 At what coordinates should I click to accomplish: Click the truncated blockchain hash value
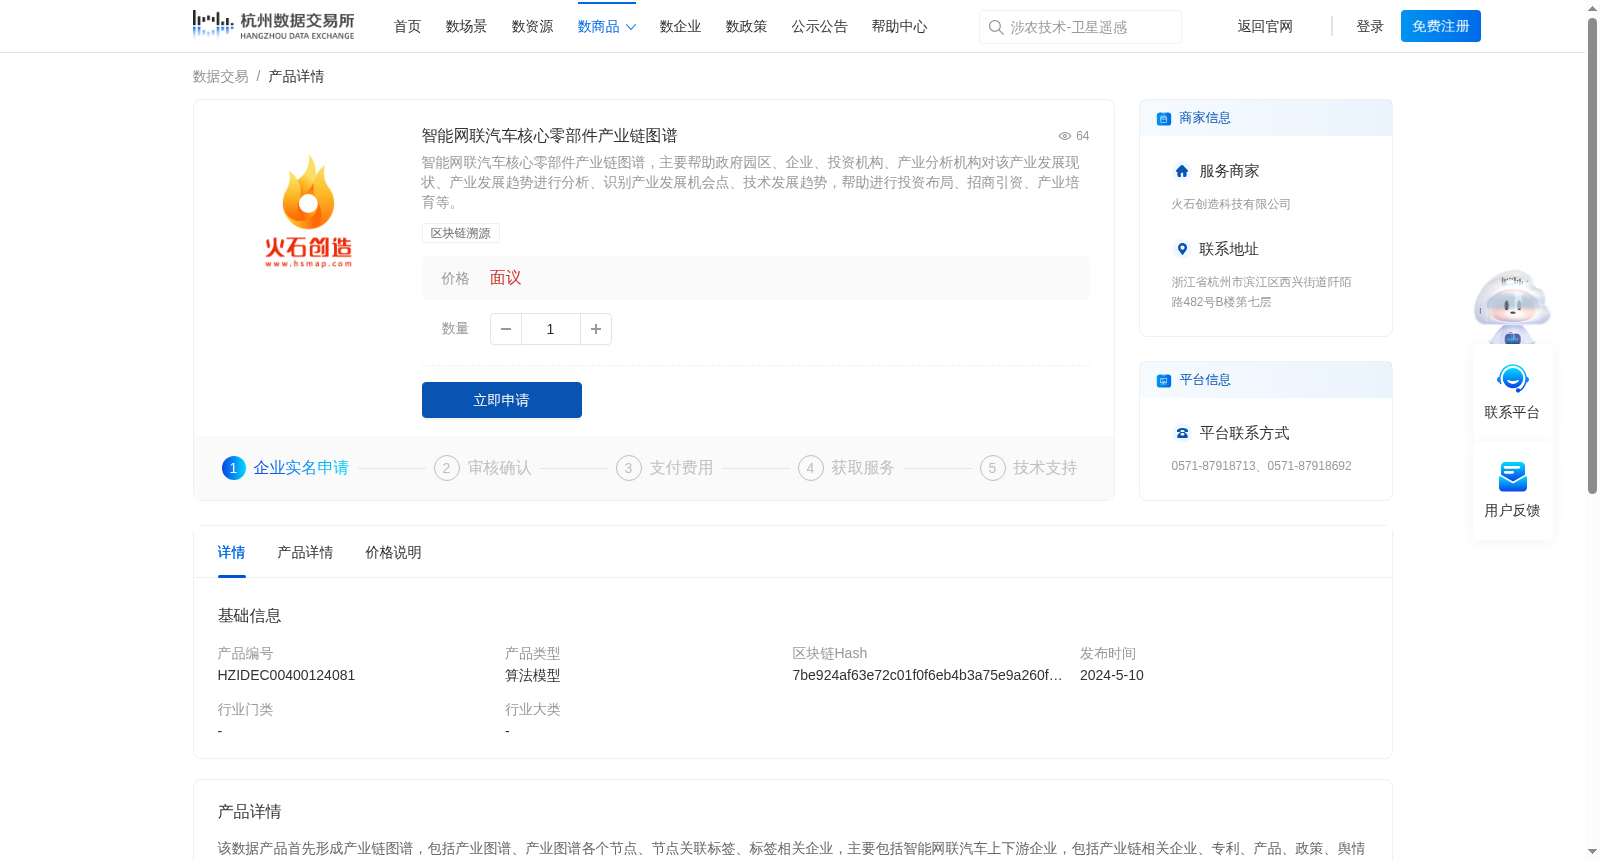point(928,675)
